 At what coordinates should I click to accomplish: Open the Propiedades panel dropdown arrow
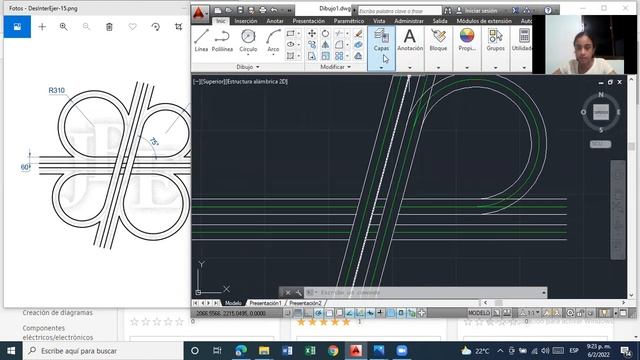coord(467,68)
